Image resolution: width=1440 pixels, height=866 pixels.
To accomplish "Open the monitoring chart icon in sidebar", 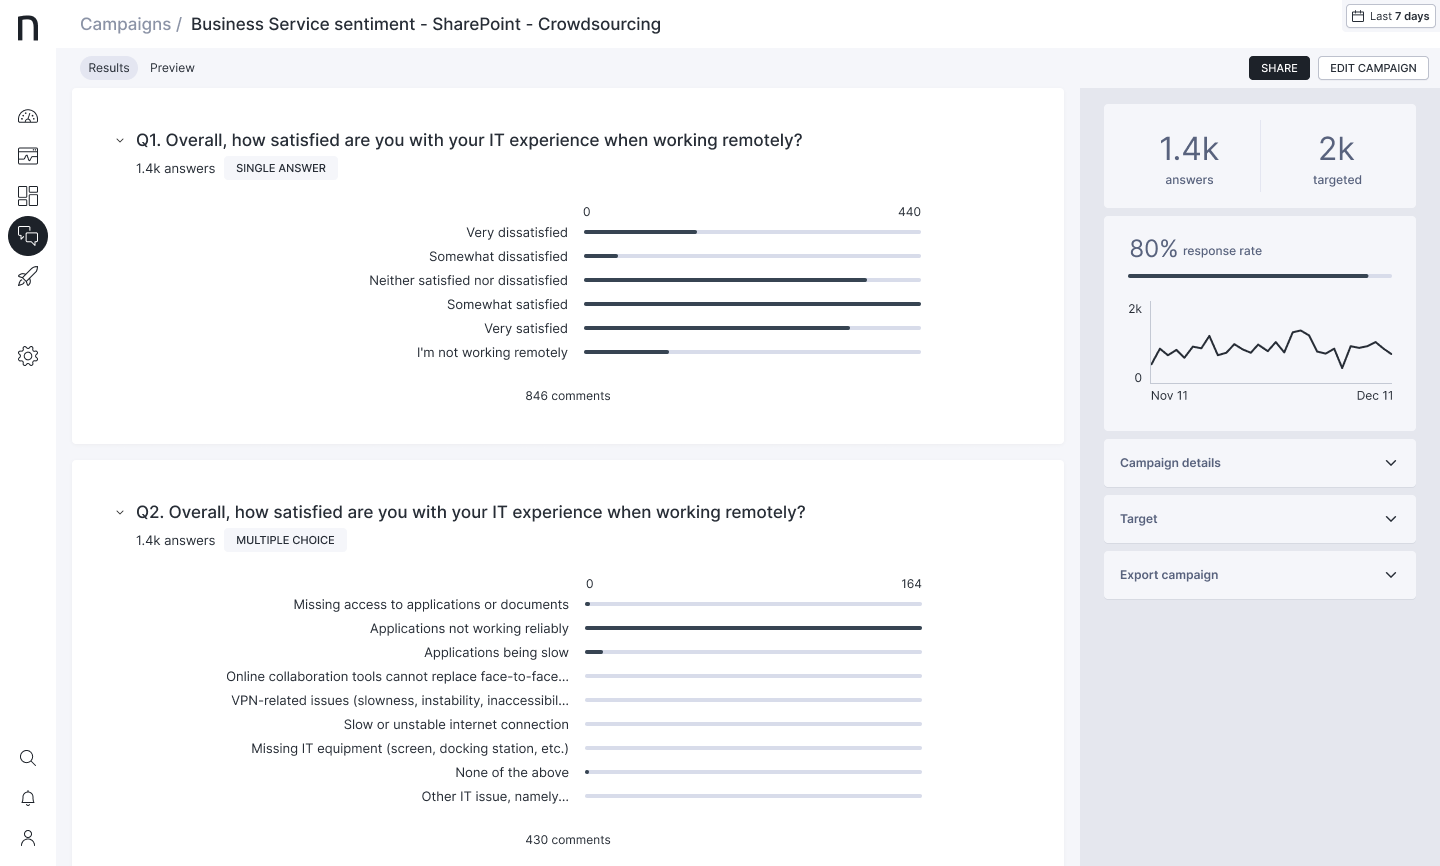I will 28,156.
